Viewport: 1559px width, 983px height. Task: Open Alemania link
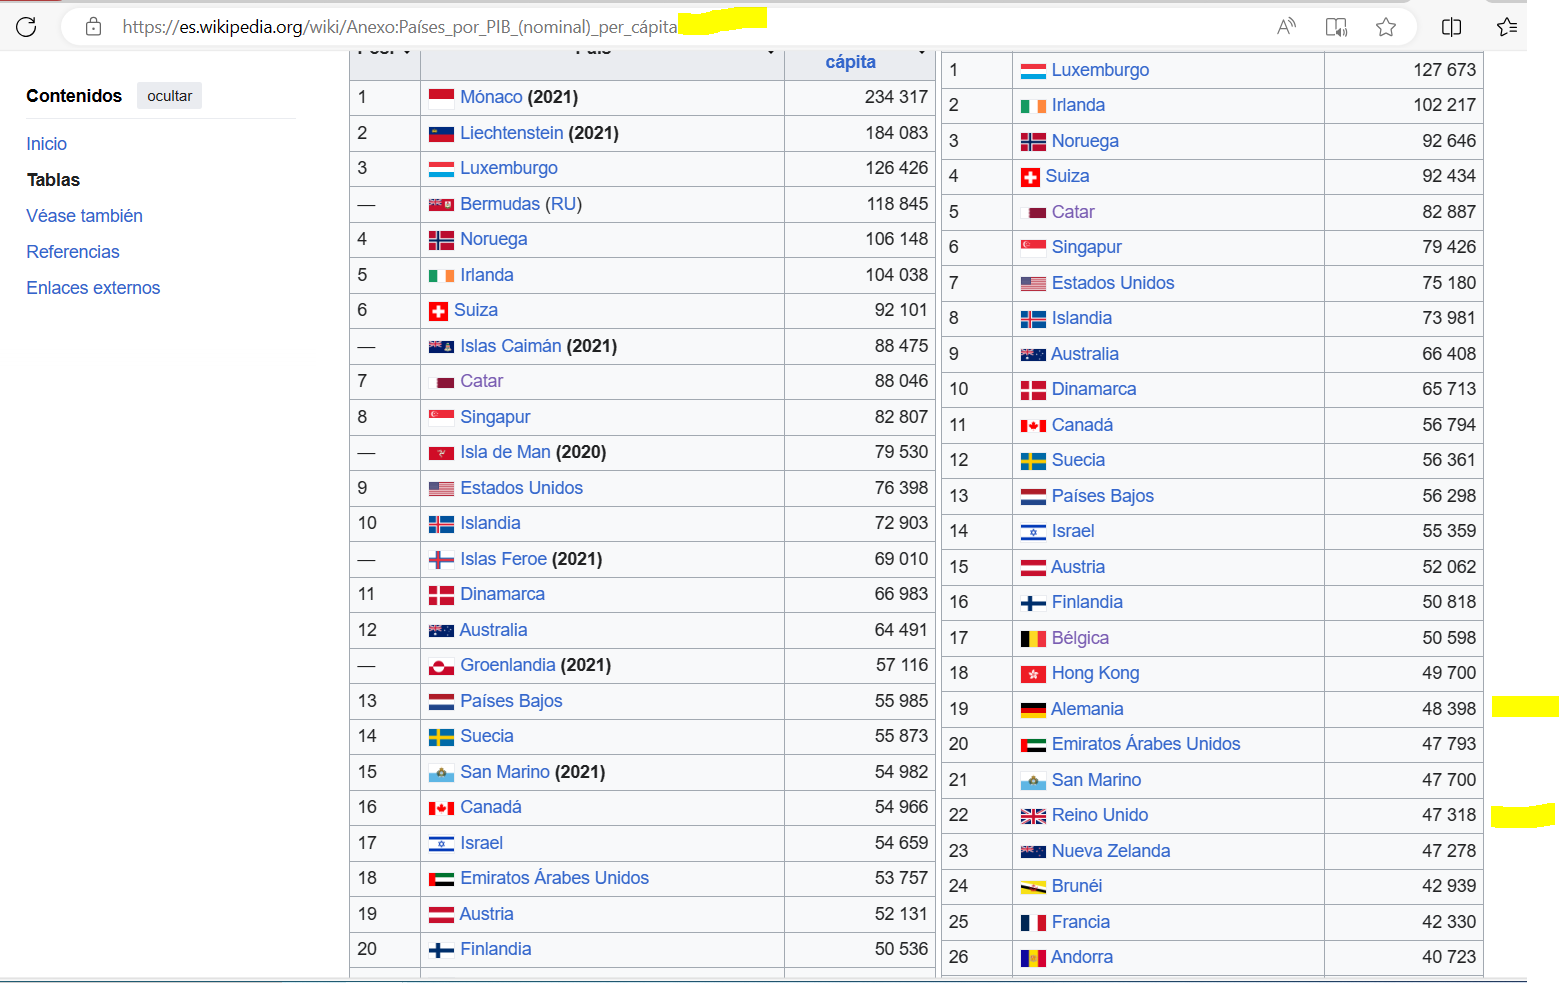[x=1087, y=709]
